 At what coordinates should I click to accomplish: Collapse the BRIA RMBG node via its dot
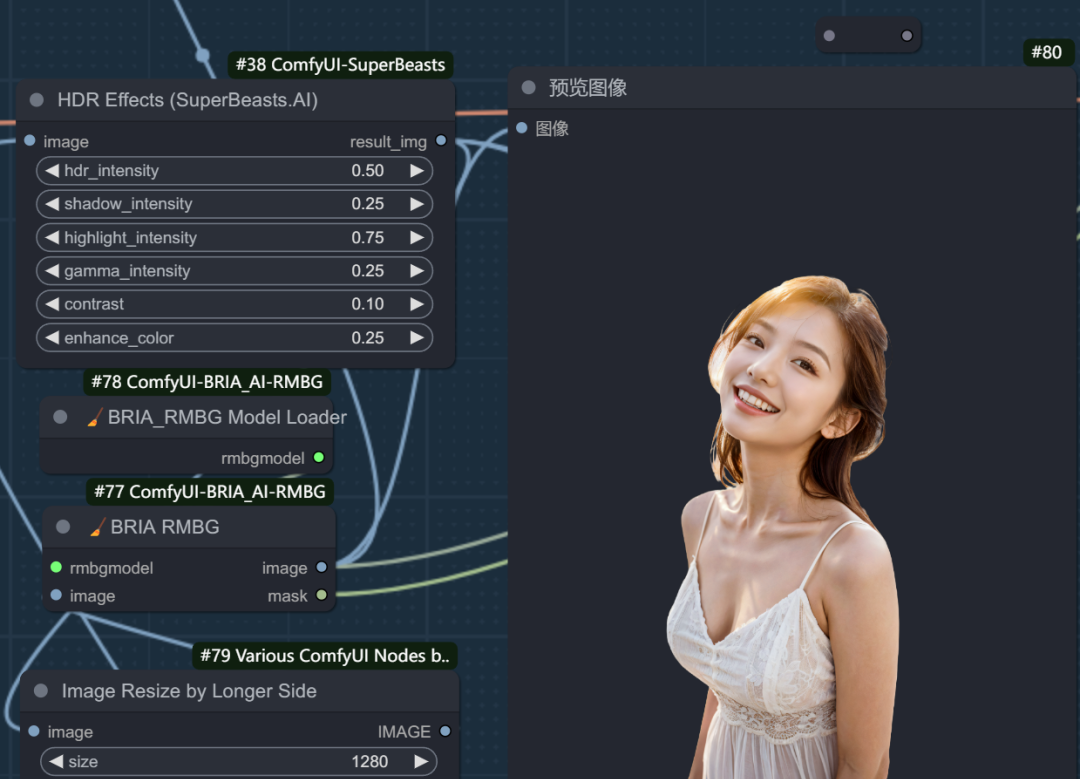coord(63,527)
